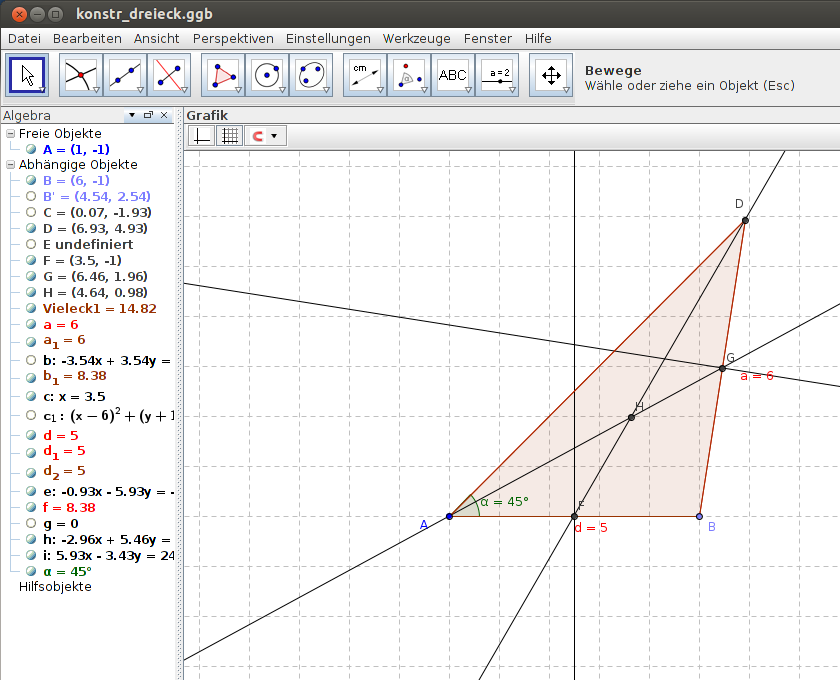Hide point A via its visibility circle
The image size is (840, 680).
pyautogui.click(x=32, y=149)
